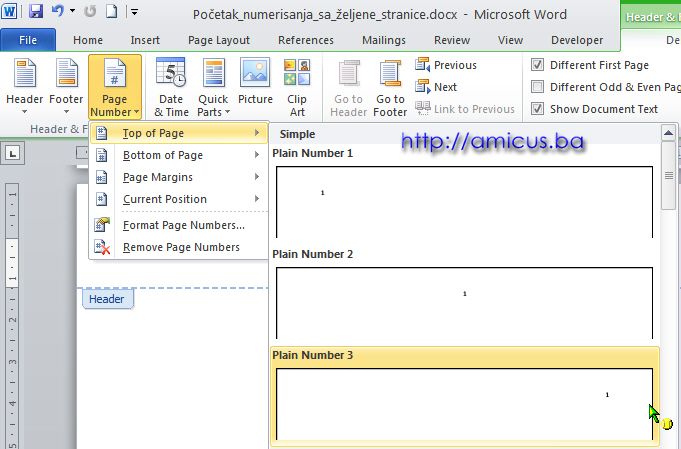Click the Remove Page Numbers icon
The height and width of the screenshot is (449, 681).
click(x=102, y=248)
